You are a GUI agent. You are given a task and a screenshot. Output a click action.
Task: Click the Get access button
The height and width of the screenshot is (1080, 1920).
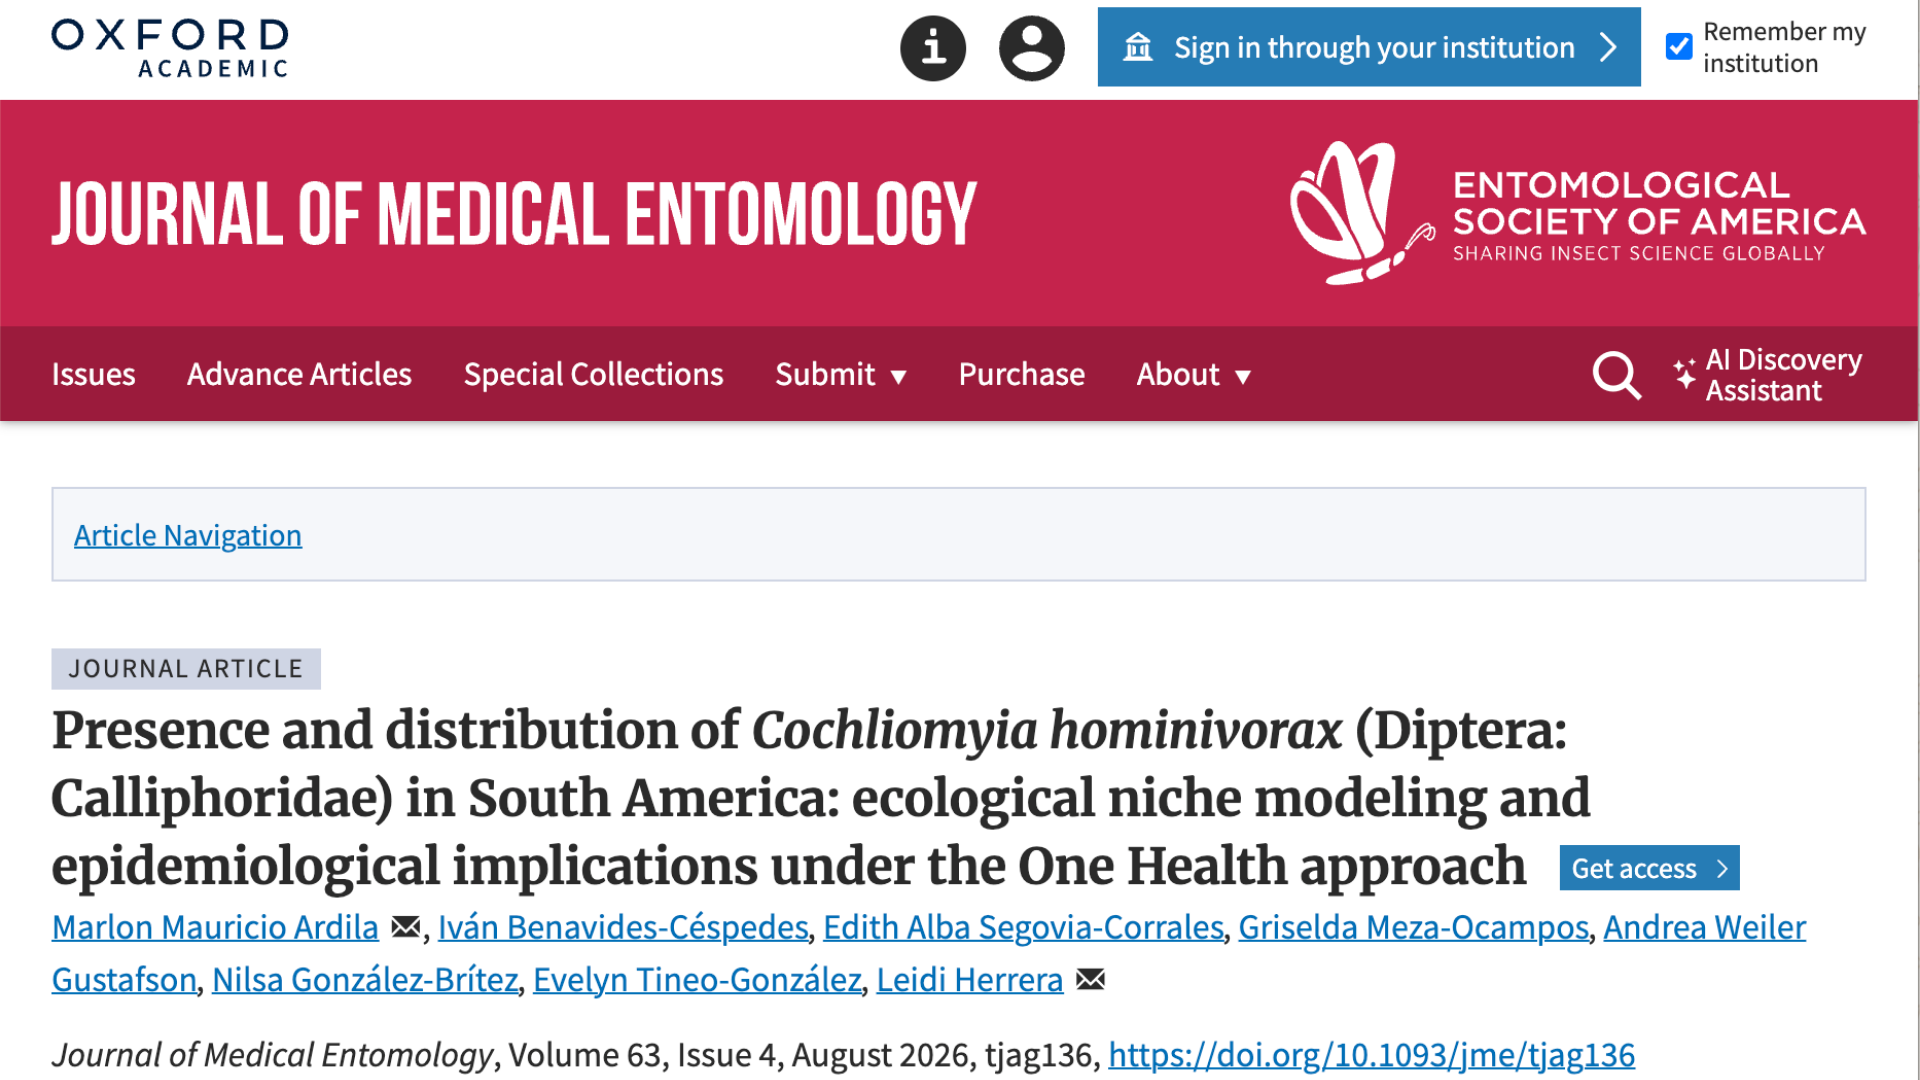coord(1649,868)
